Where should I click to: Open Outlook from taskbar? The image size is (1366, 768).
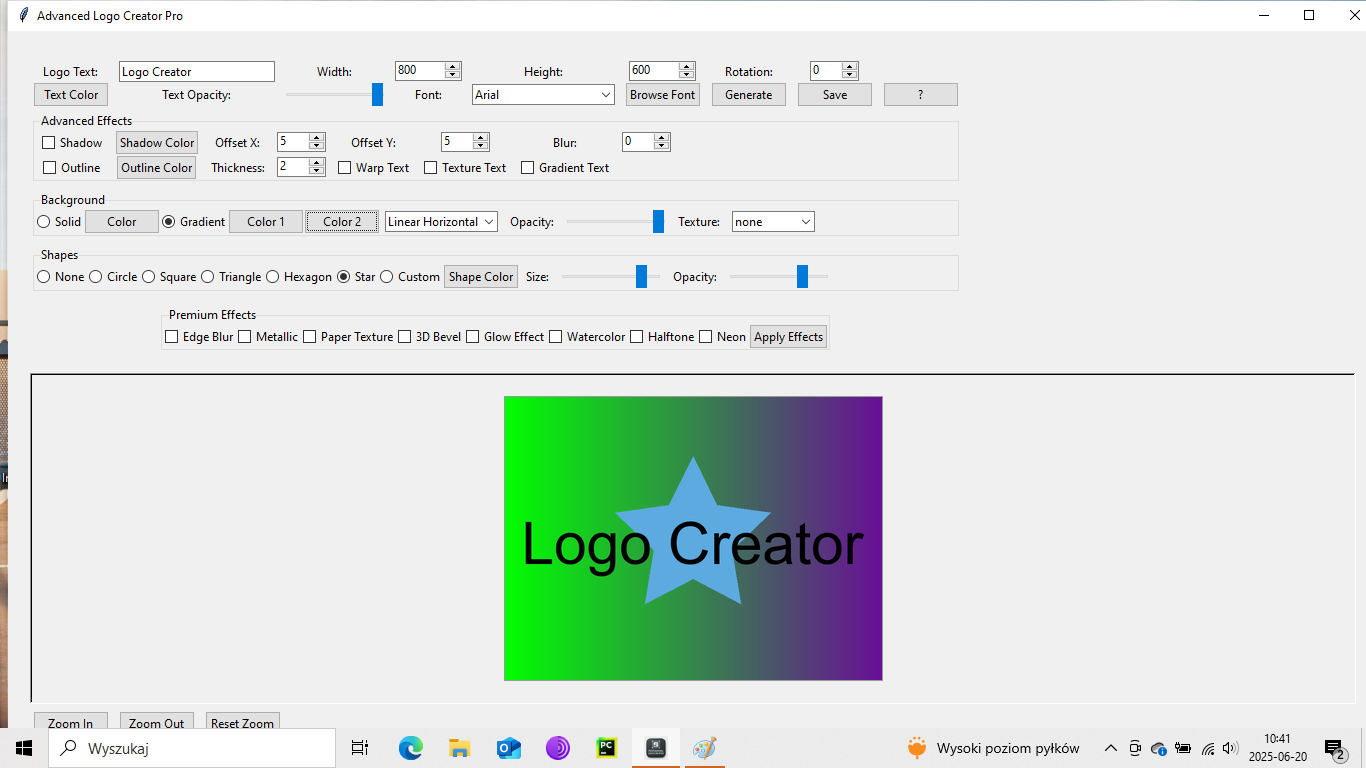point(508,748)
